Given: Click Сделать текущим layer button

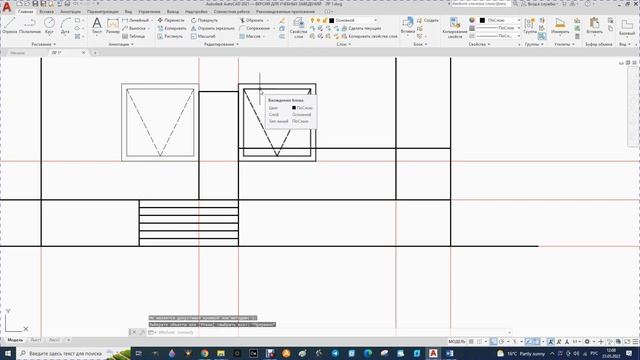Looking at the screenshot, I should click(361, 28).
